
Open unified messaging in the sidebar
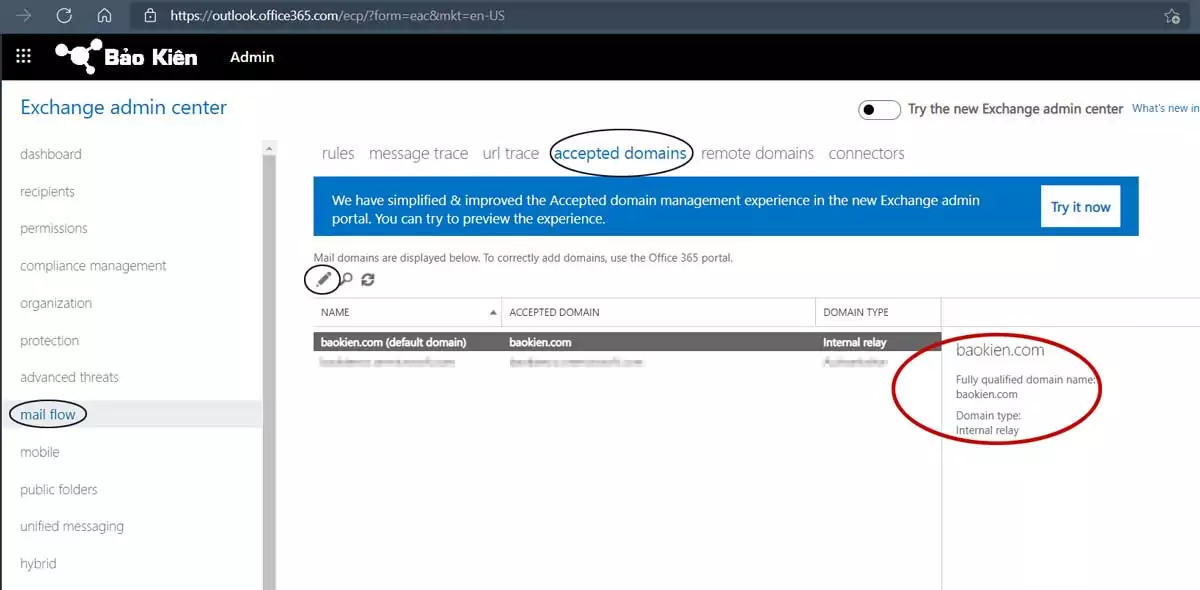72,526
